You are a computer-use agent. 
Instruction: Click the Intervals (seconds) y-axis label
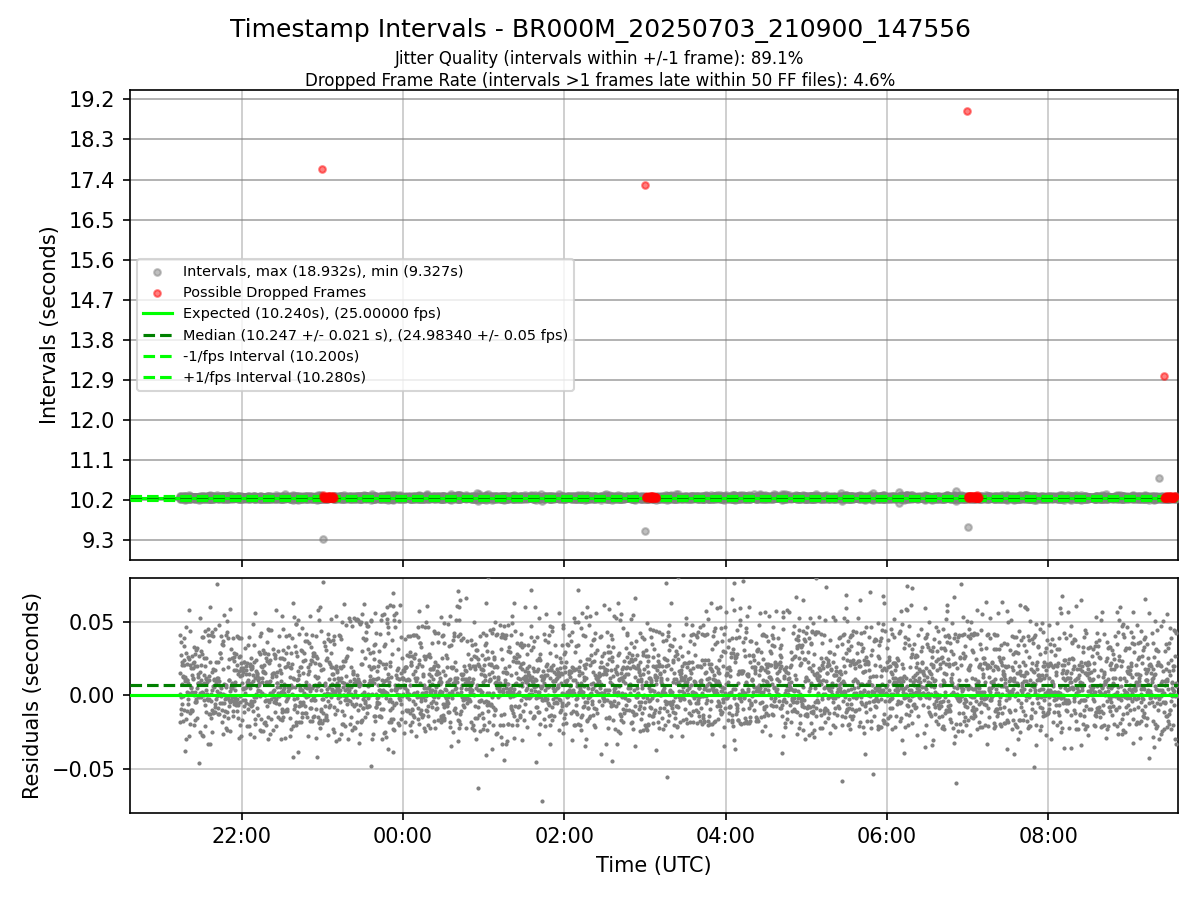tap(49, 325)
